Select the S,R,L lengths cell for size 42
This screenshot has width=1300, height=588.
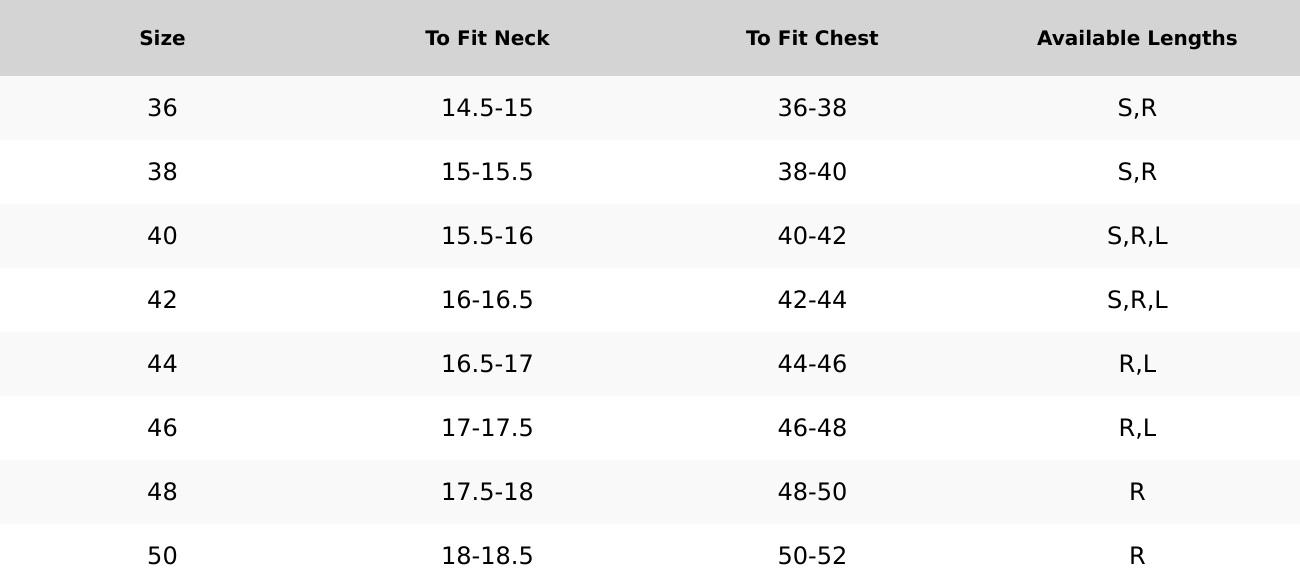click(x=1137, y=300)
